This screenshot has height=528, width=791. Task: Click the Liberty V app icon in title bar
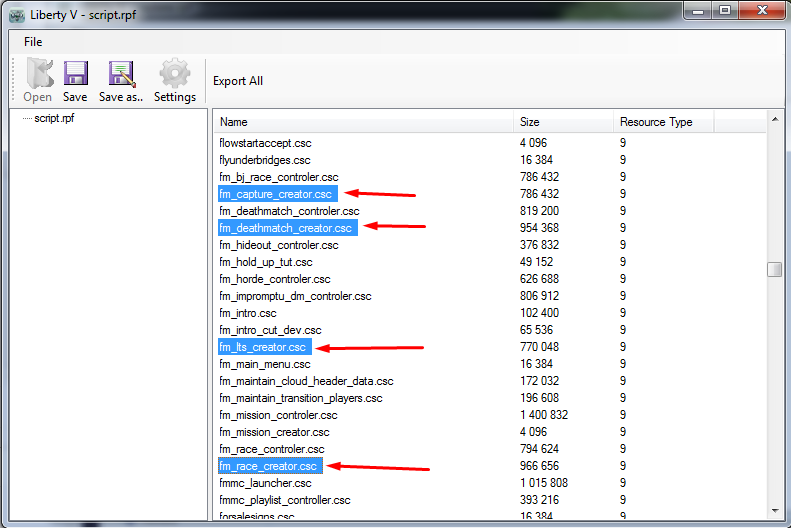pyautogui.click(x=17, y=16)
